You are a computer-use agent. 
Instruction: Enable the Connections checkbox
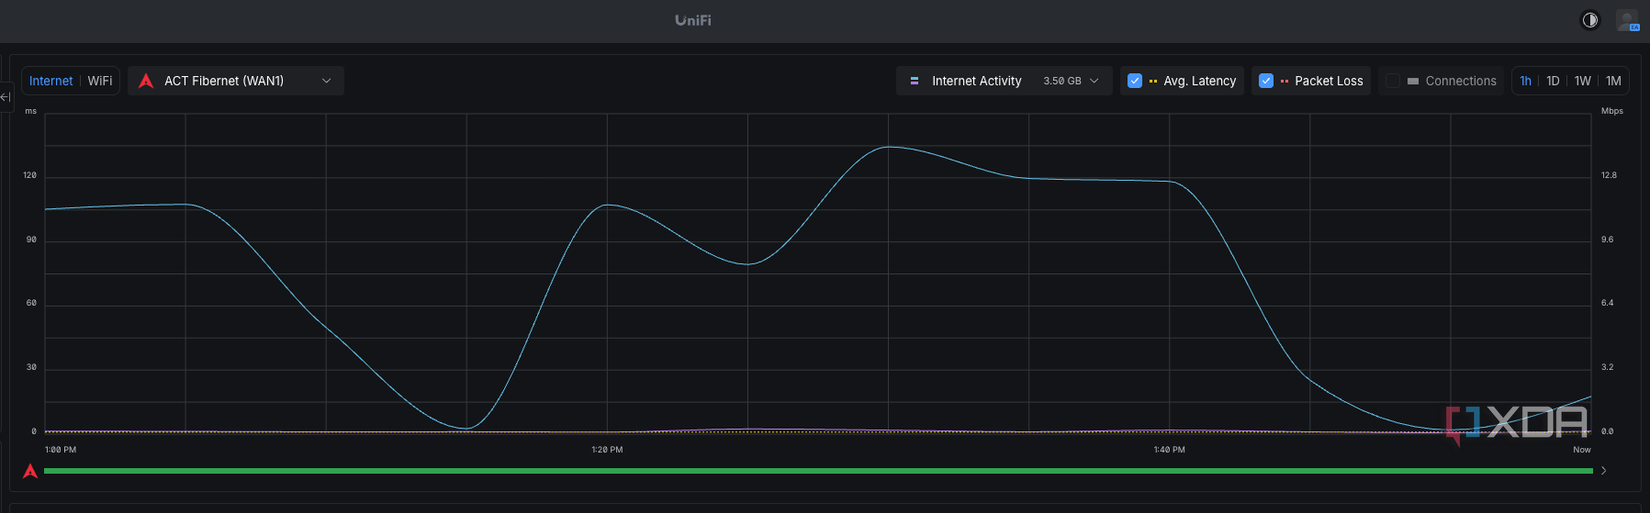point(1393,81)
